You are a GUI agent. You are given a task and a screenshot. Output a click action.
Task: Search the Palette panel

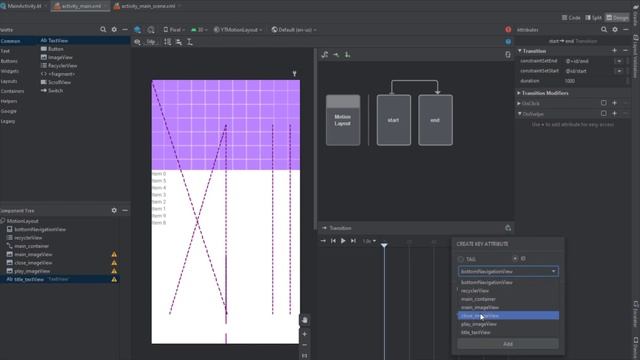(103, 29)
